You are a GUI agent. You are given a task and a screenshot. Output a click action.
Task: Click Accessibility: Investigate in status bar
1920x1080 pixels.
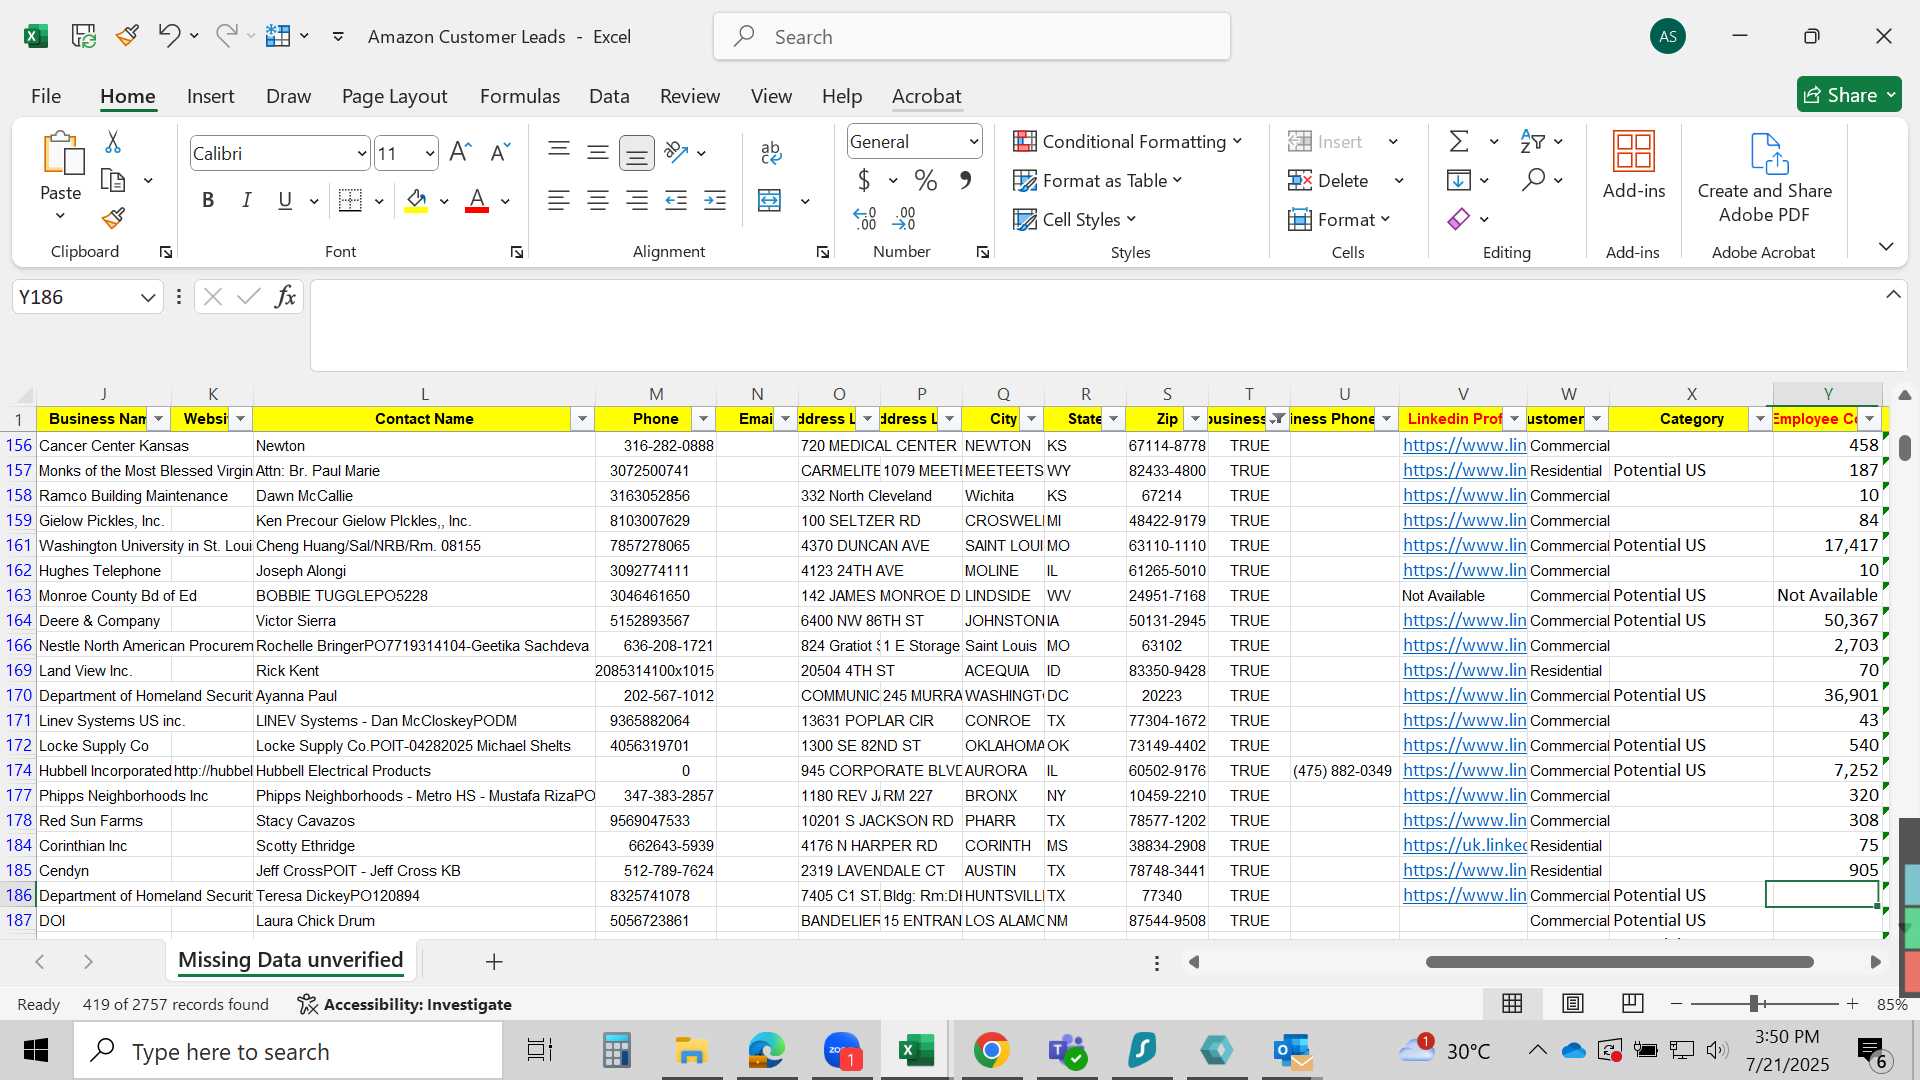tap(405, 1004)
